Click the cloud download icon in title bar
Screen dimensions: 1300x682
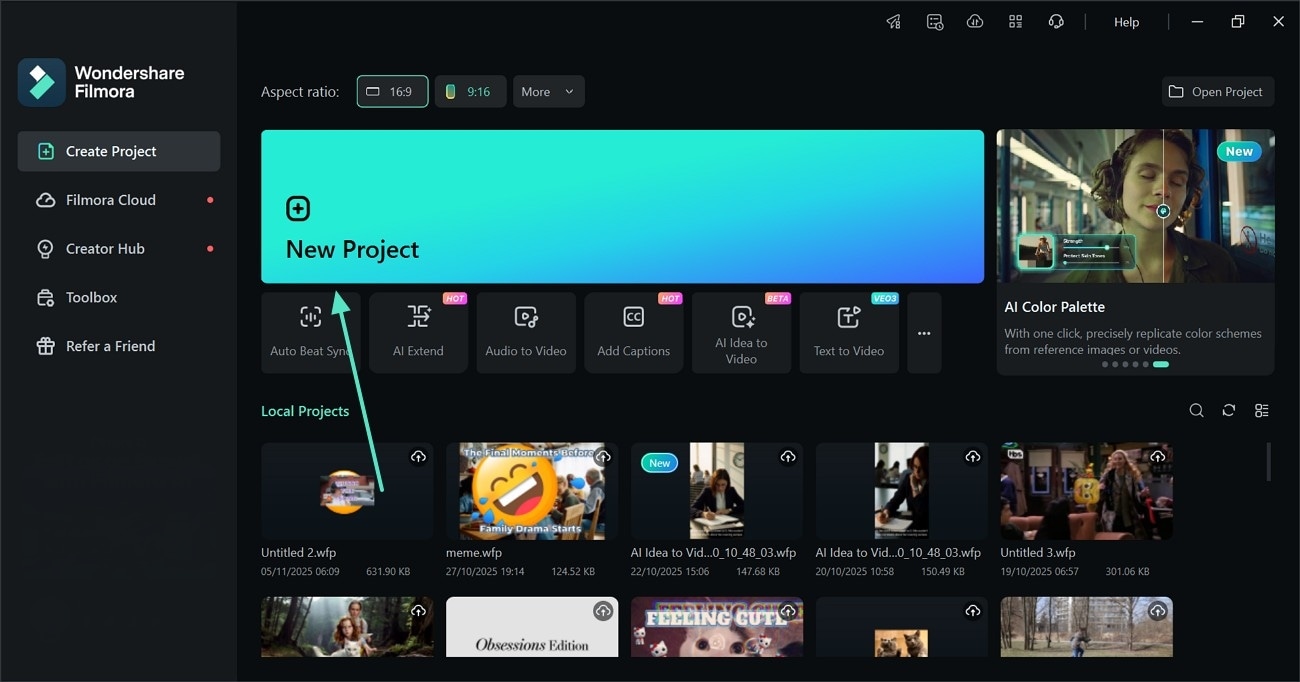tap(975, 22)
